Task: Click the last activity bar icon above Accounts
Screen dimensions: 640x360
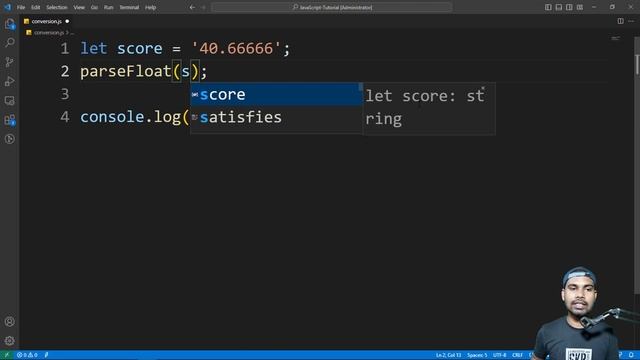Action: coord(10,139)
